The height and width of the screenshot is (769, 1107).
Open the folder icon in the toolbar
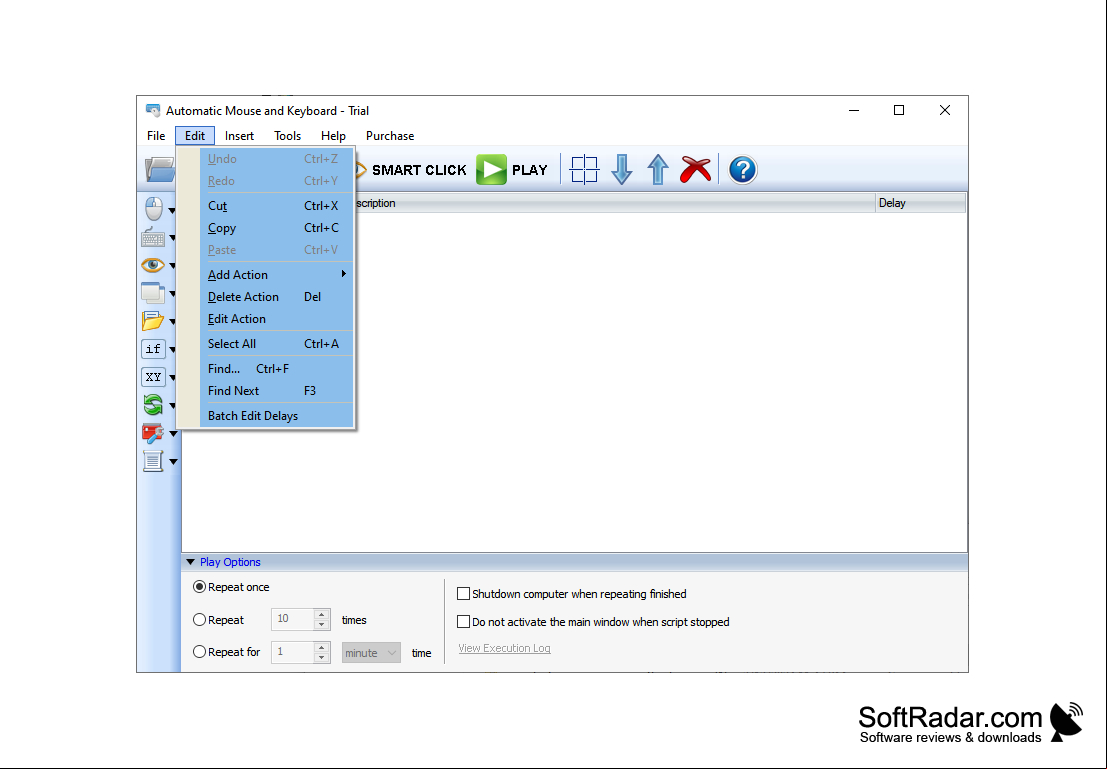click(x=160, y=169)
